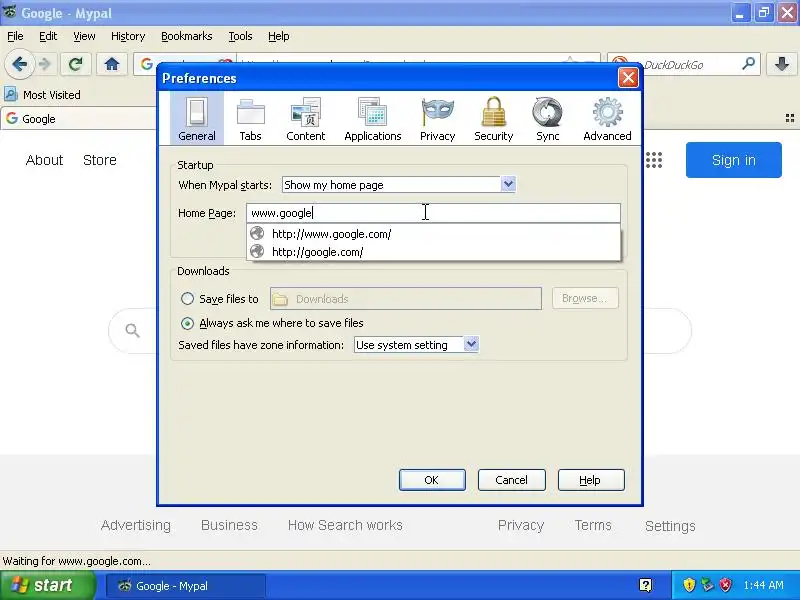Viewport: 800px width, 600px height.
Task: Expand the zone information dropdown
Action: click(x=471, y=344)
